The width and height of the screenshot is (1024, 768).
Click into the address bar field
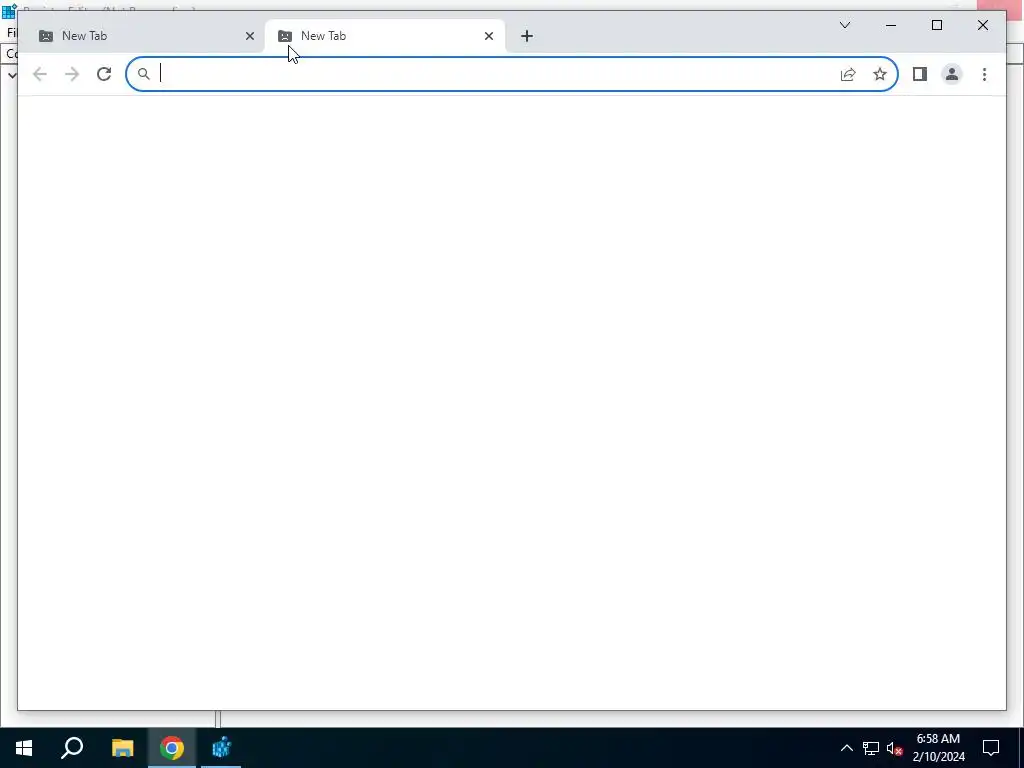tap(511, 74)
